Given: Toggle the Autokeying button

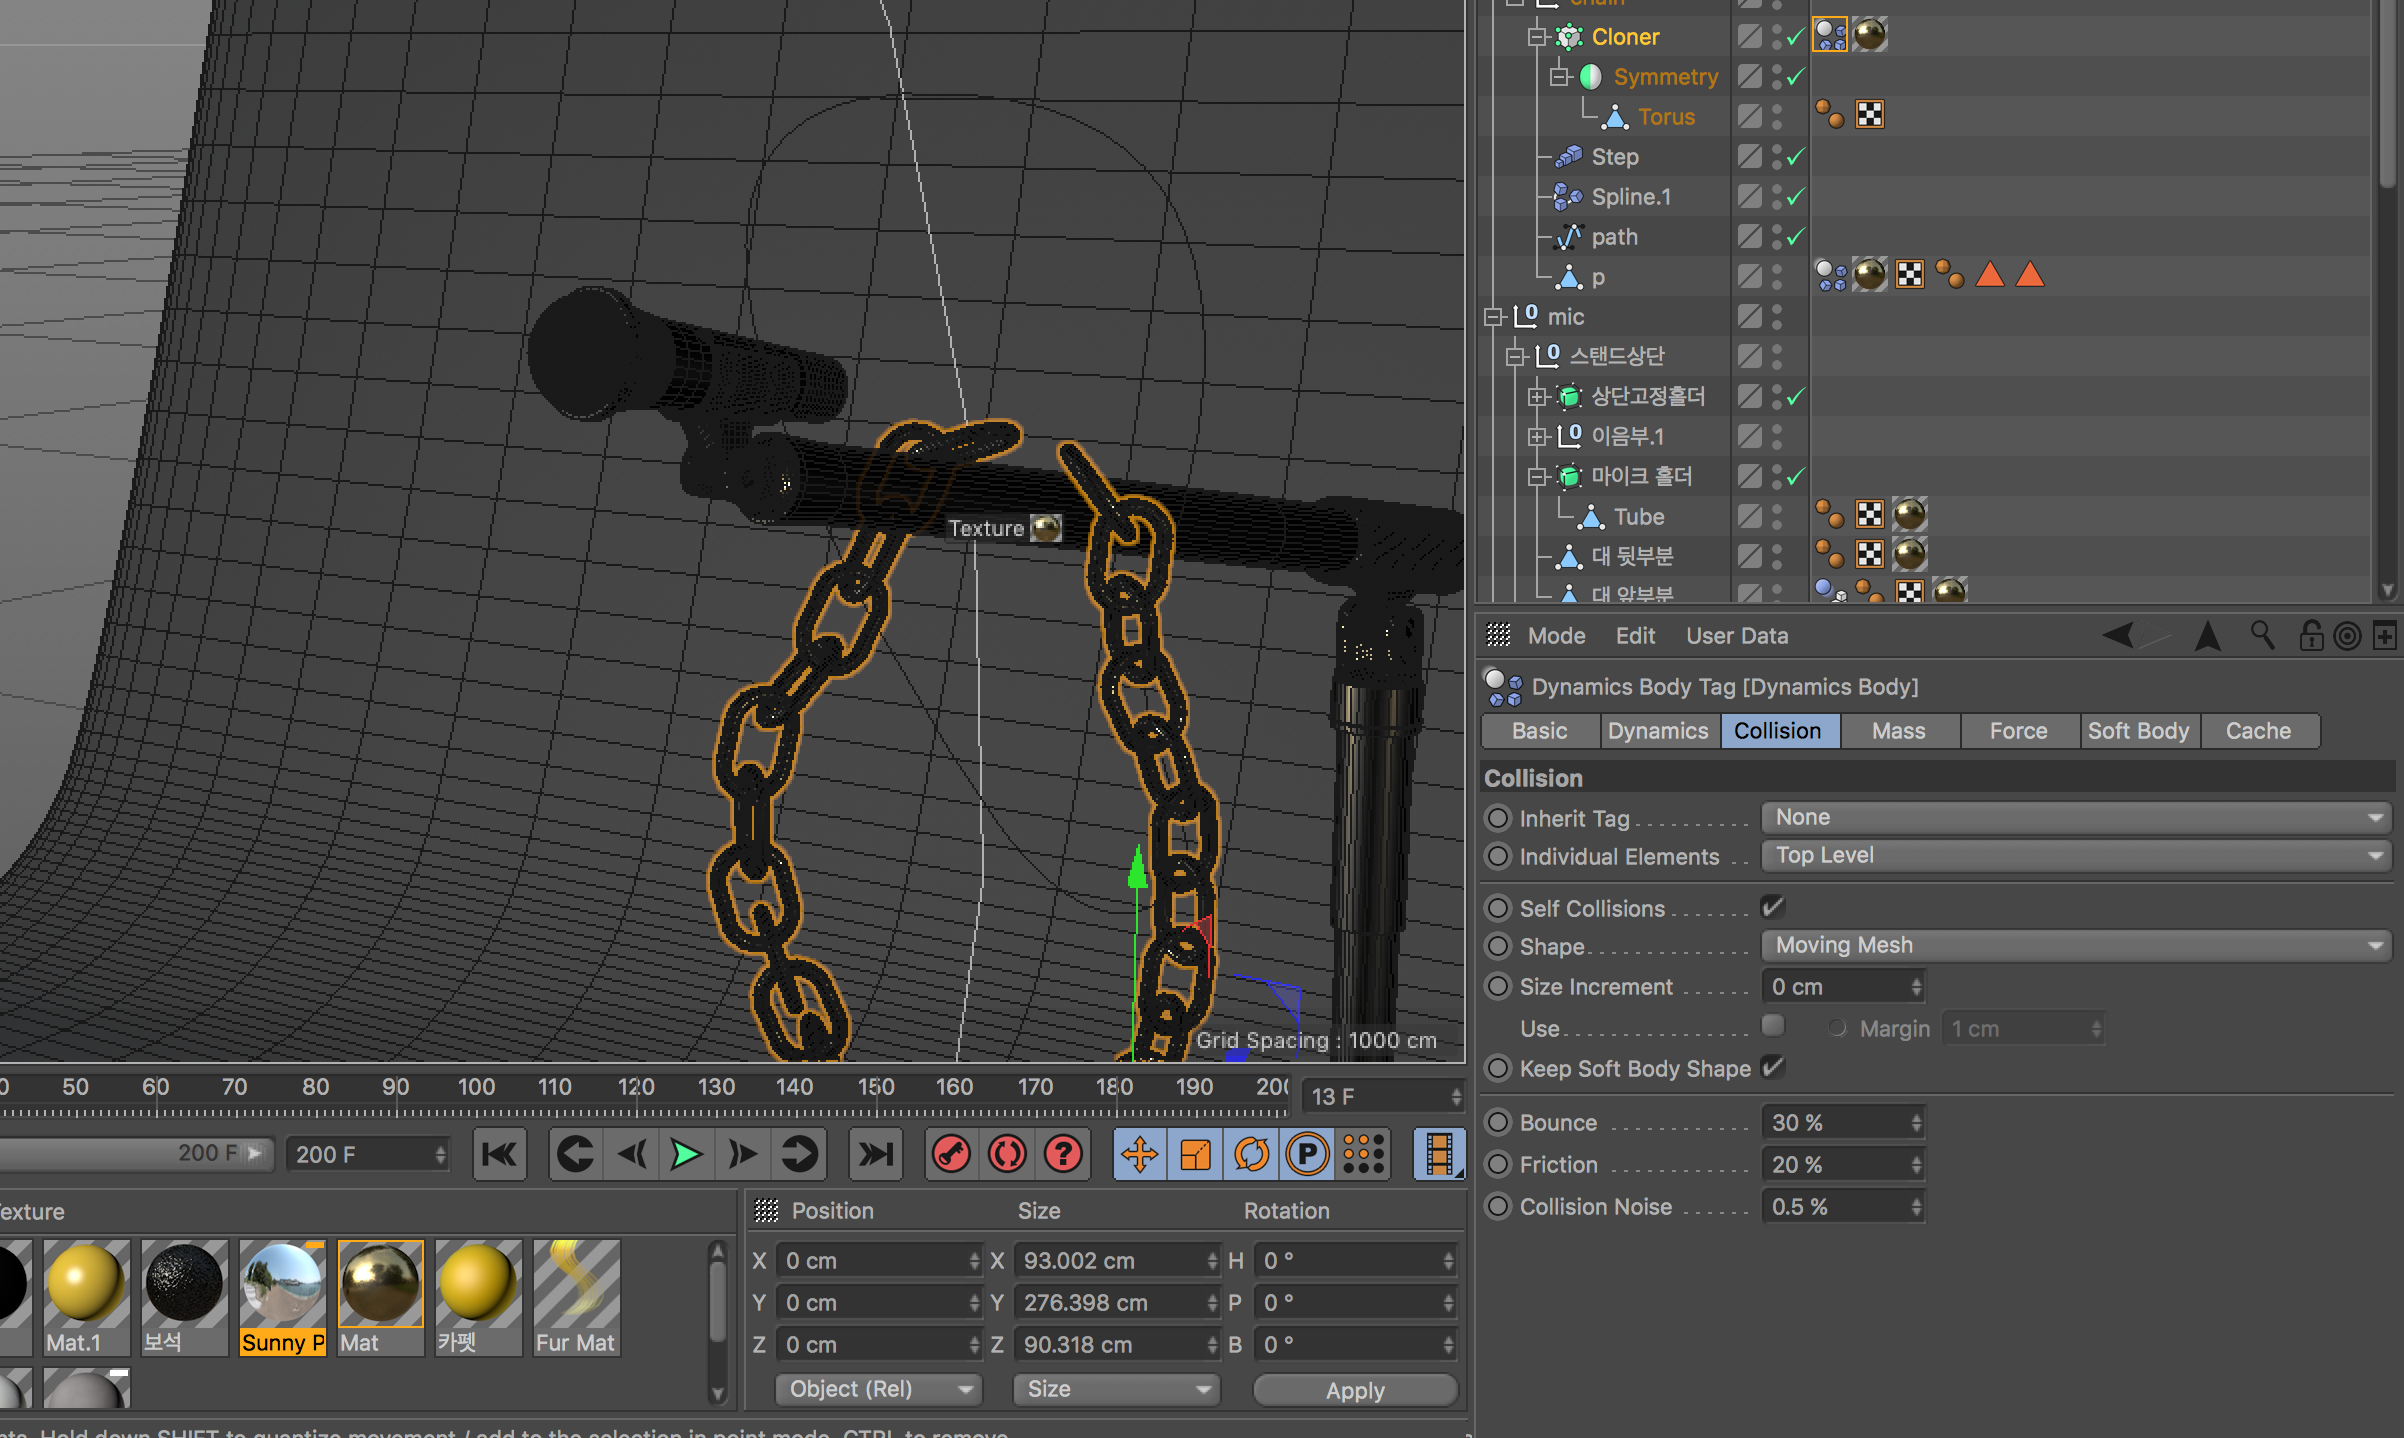Looking at the screenshot, I should click(1007, 1155).
